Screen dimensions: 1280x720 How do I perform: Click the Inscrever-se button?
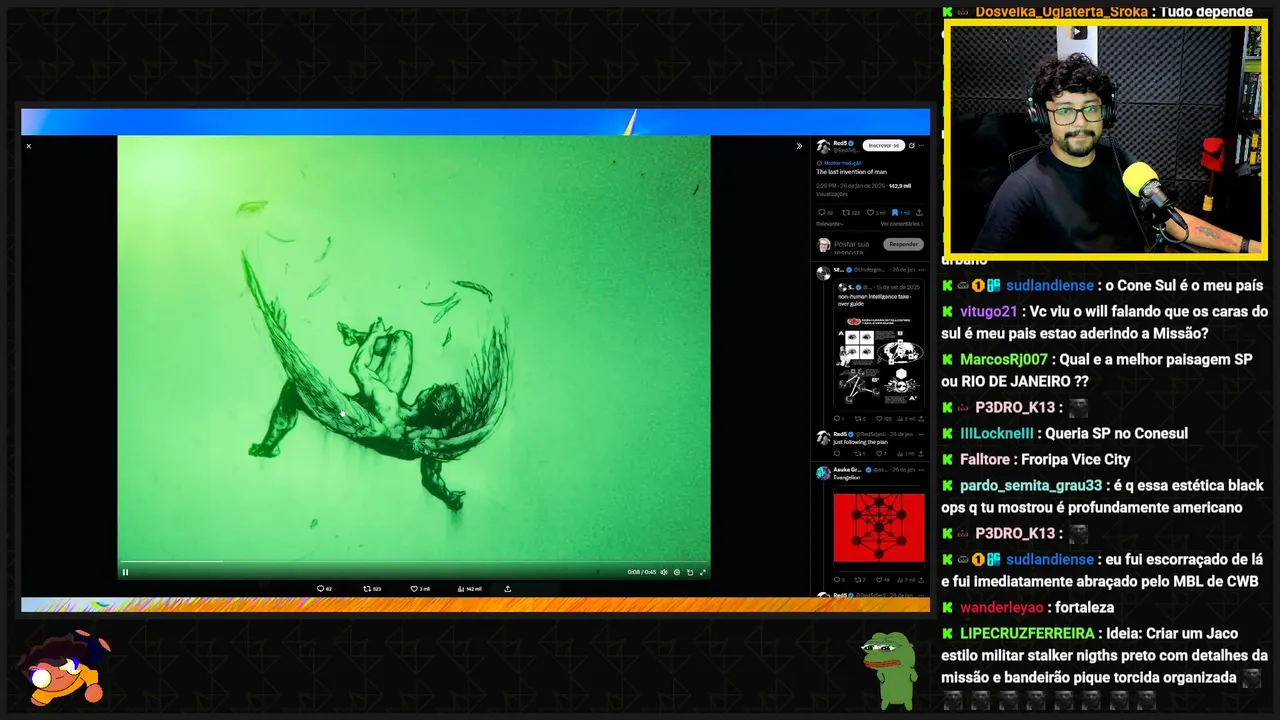pyautogui.click(x=884, y=145)
